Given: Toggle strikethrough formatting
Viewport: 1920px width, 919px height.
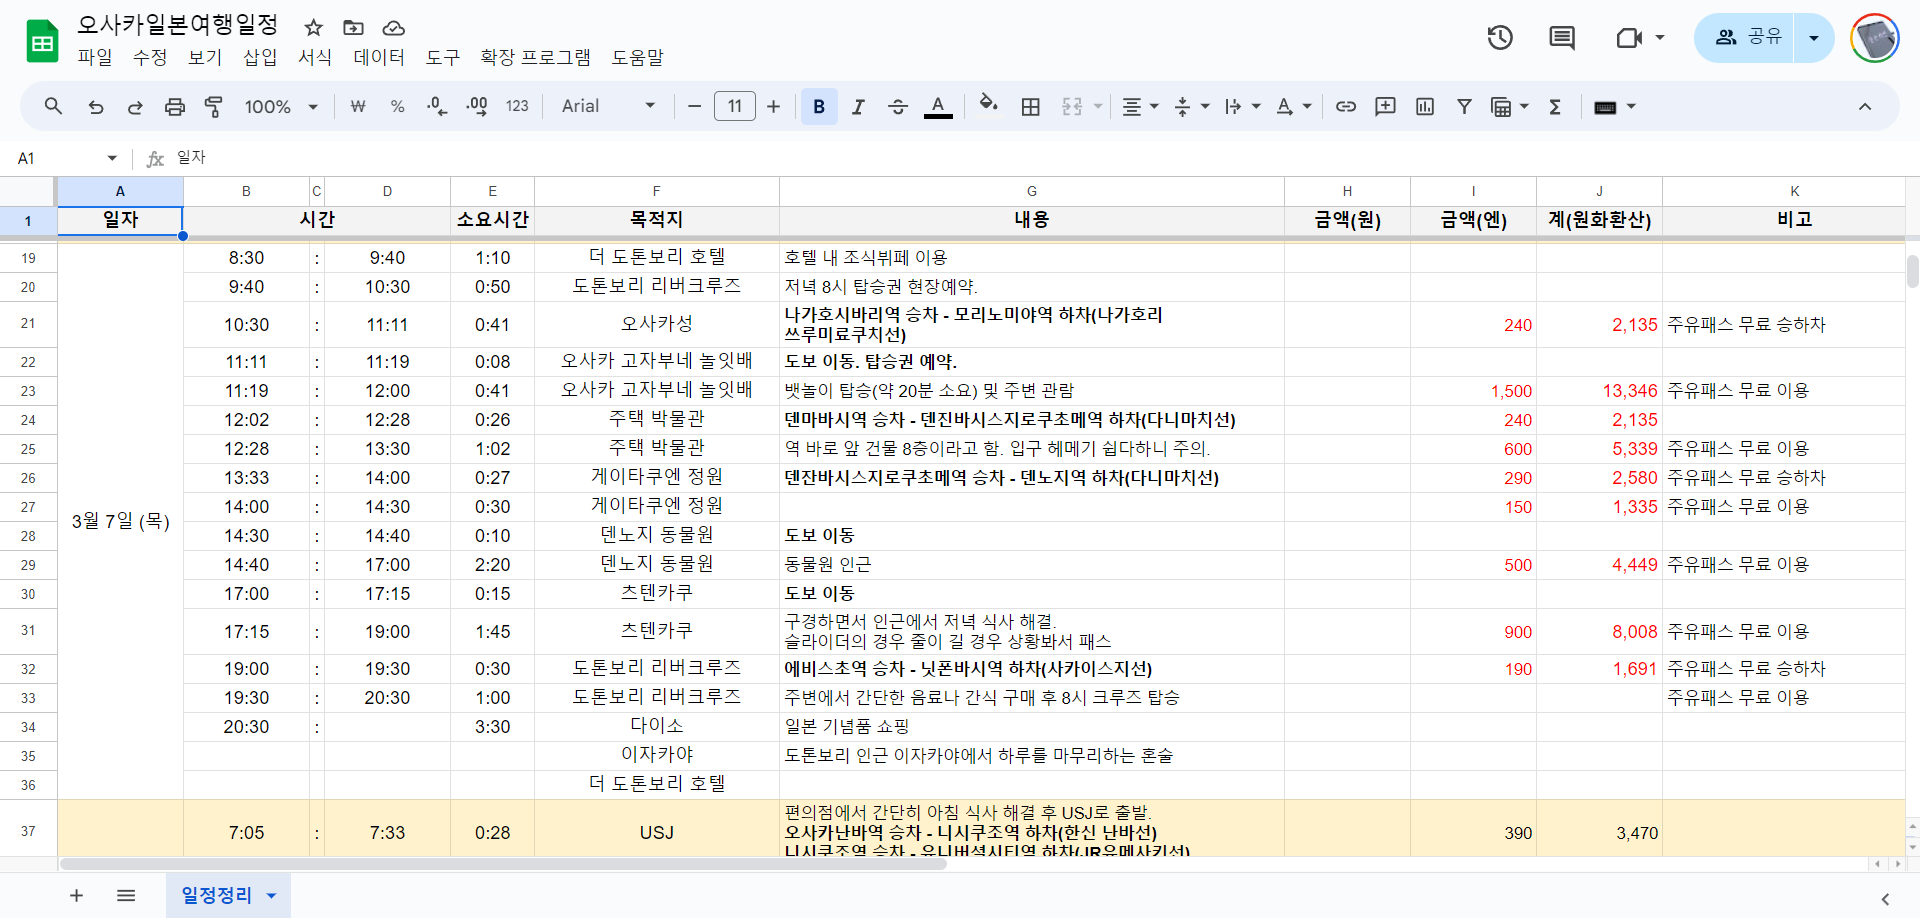Looking at the screenshot, I should pos(898,106).
